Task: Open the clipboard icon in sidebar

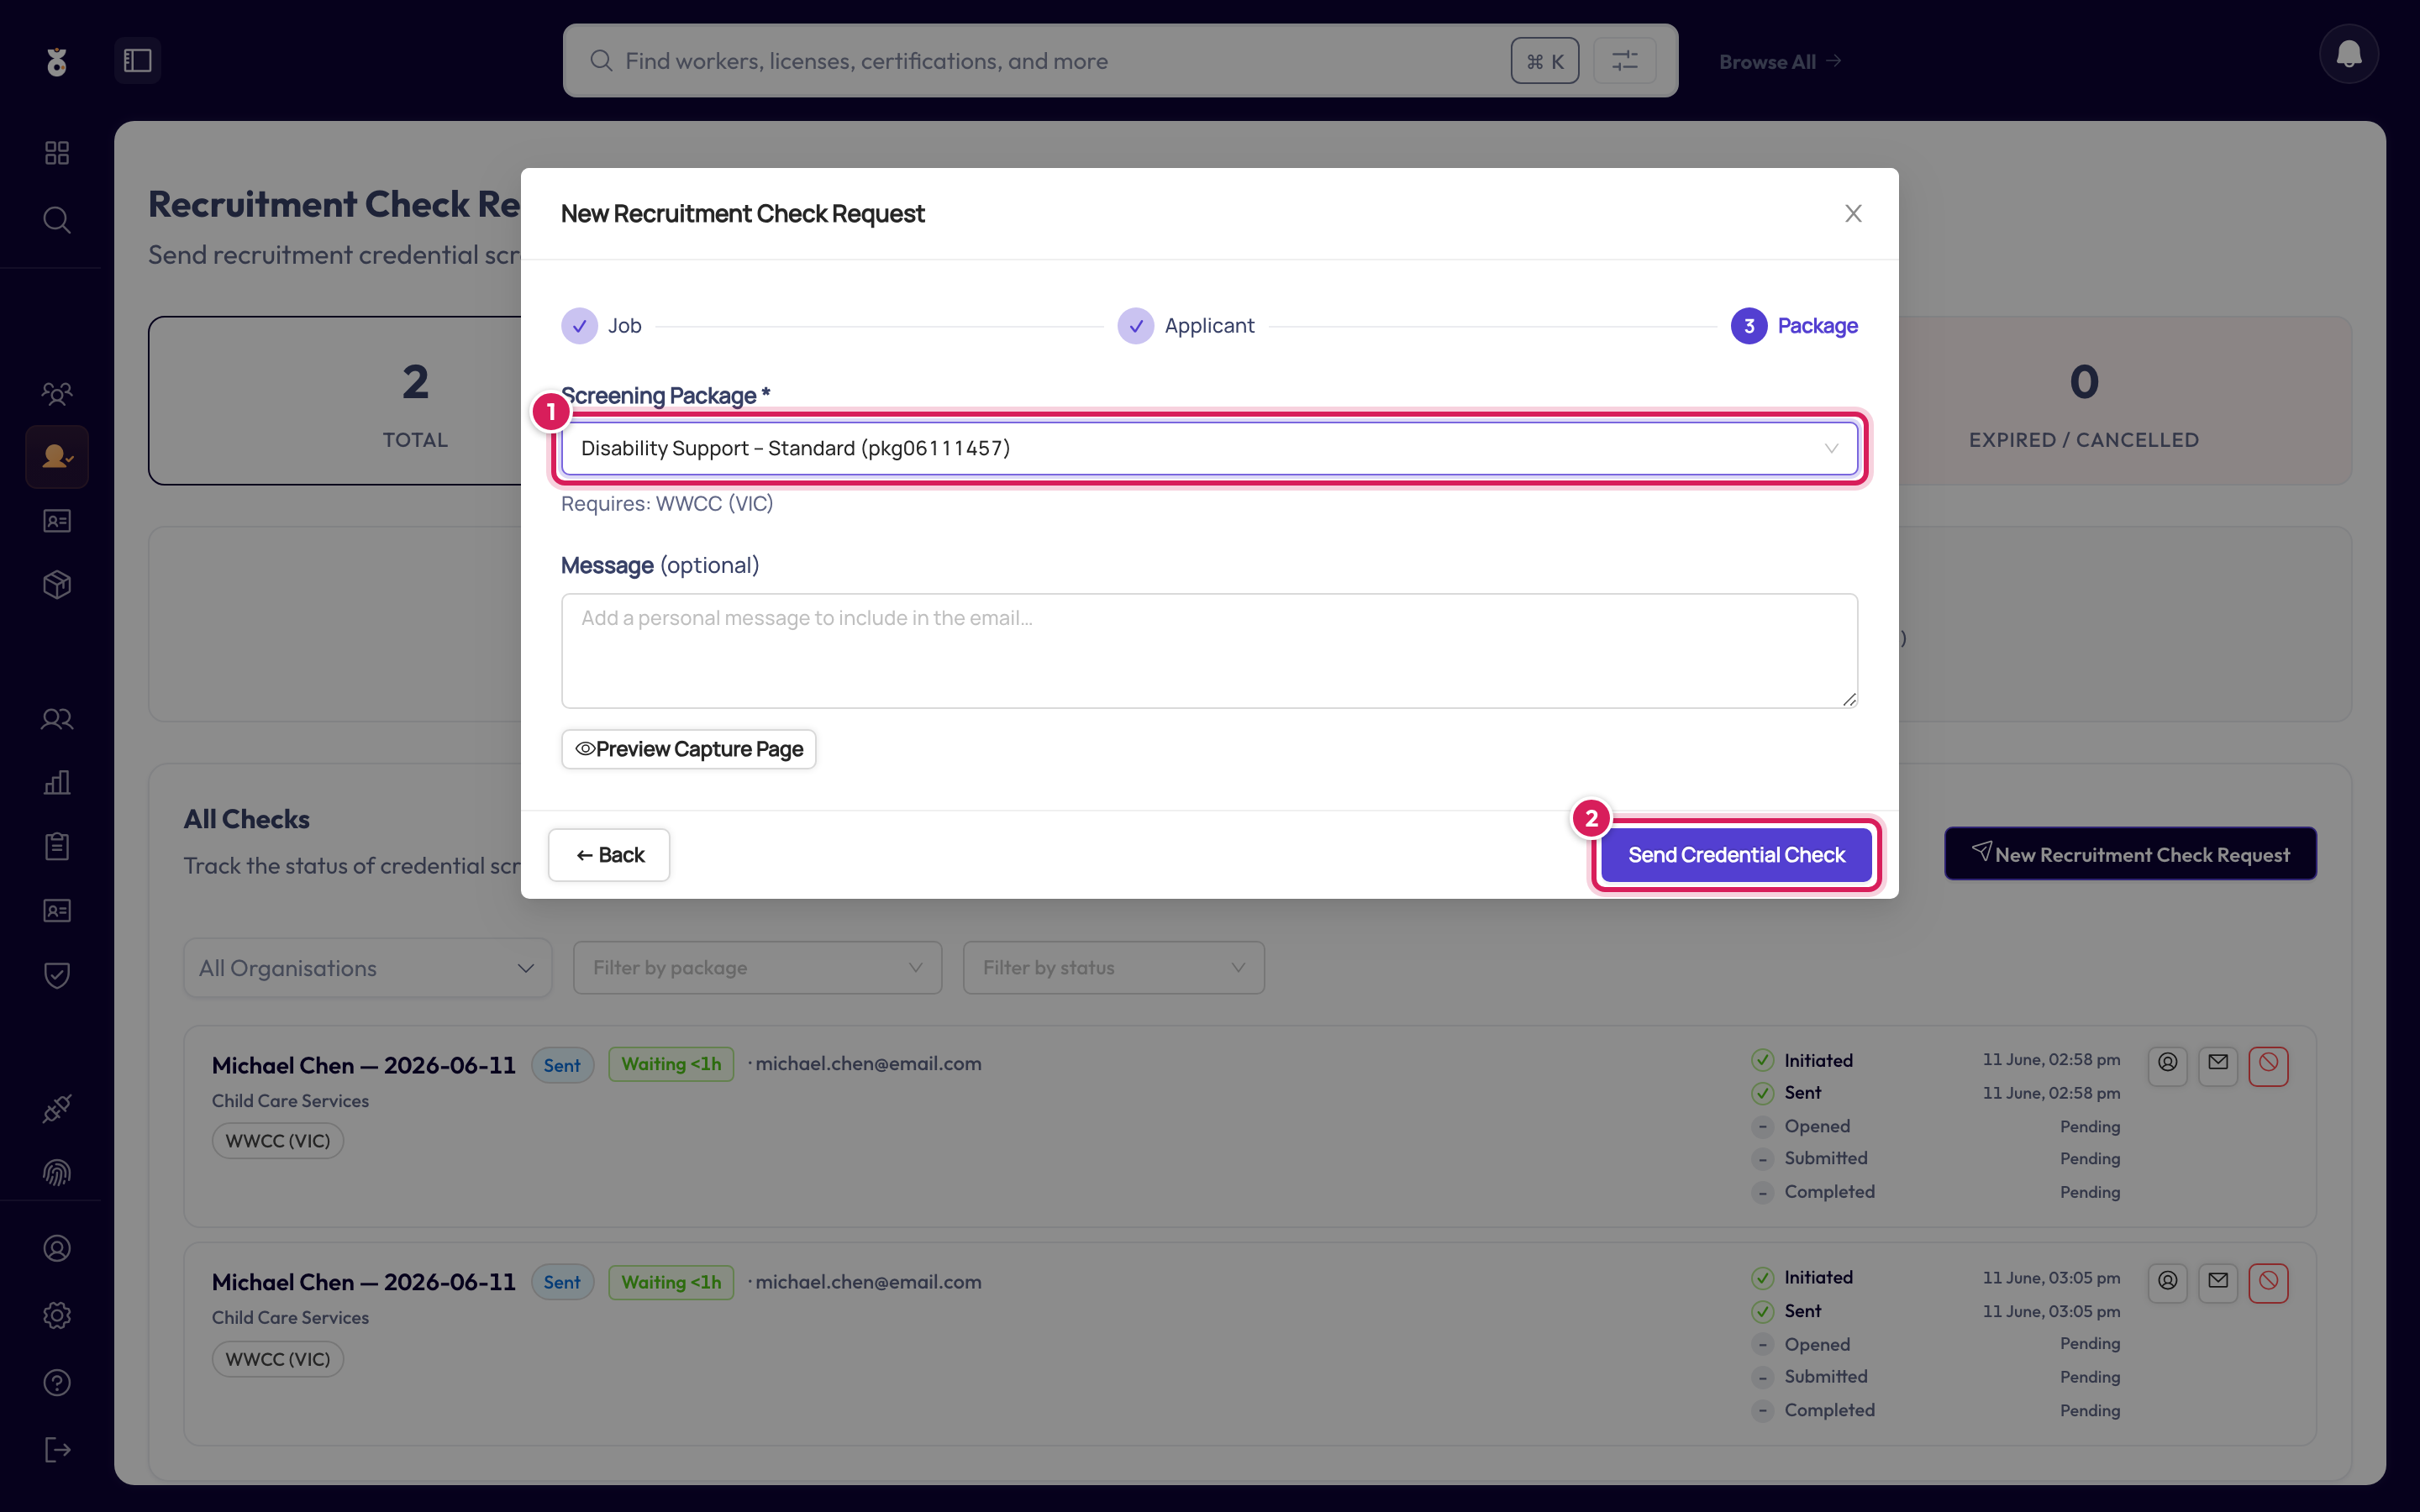Action: [x=57, y=846]
